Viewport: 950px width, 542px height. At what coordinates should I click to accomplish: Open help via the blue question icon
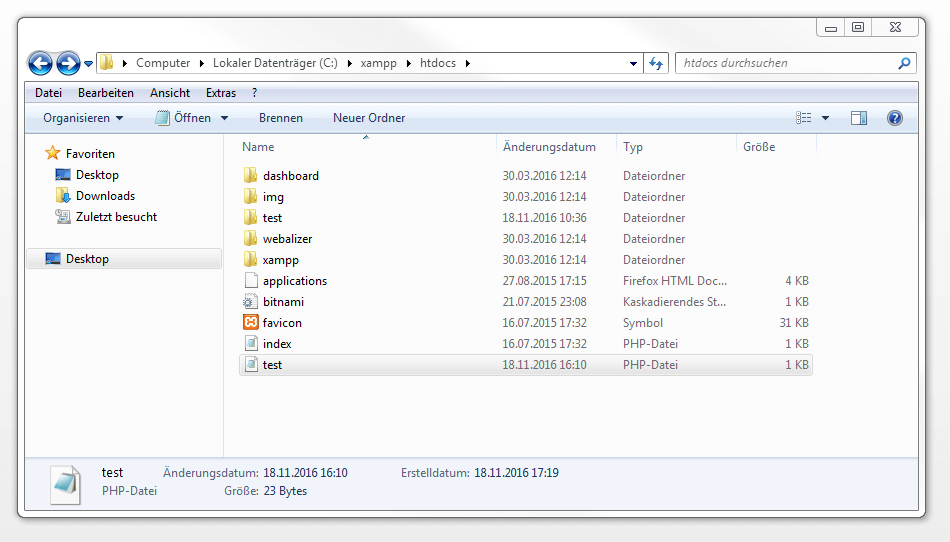click(x=894, y=117)
